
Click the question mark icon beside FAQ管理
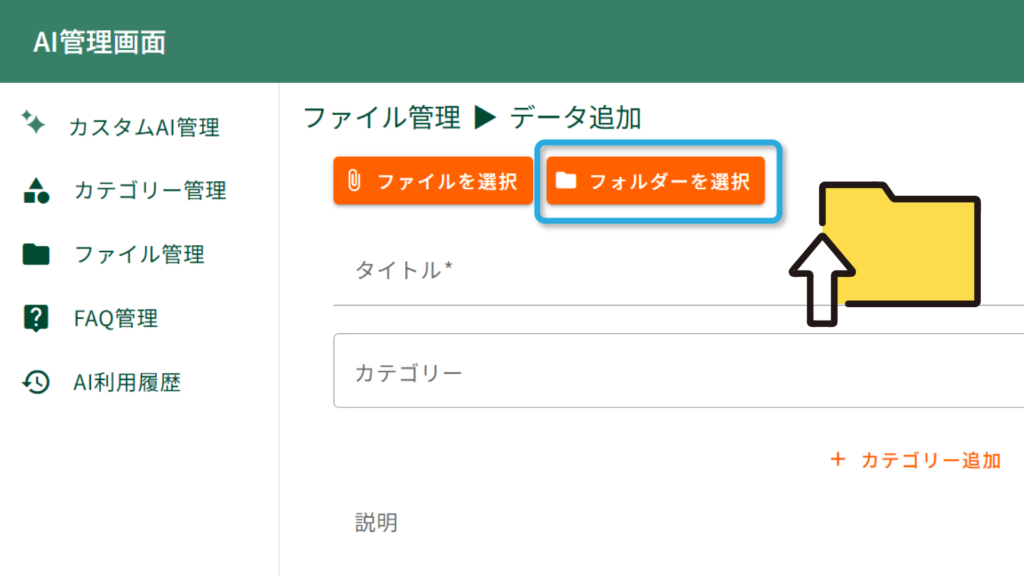[x=35, y=318]
